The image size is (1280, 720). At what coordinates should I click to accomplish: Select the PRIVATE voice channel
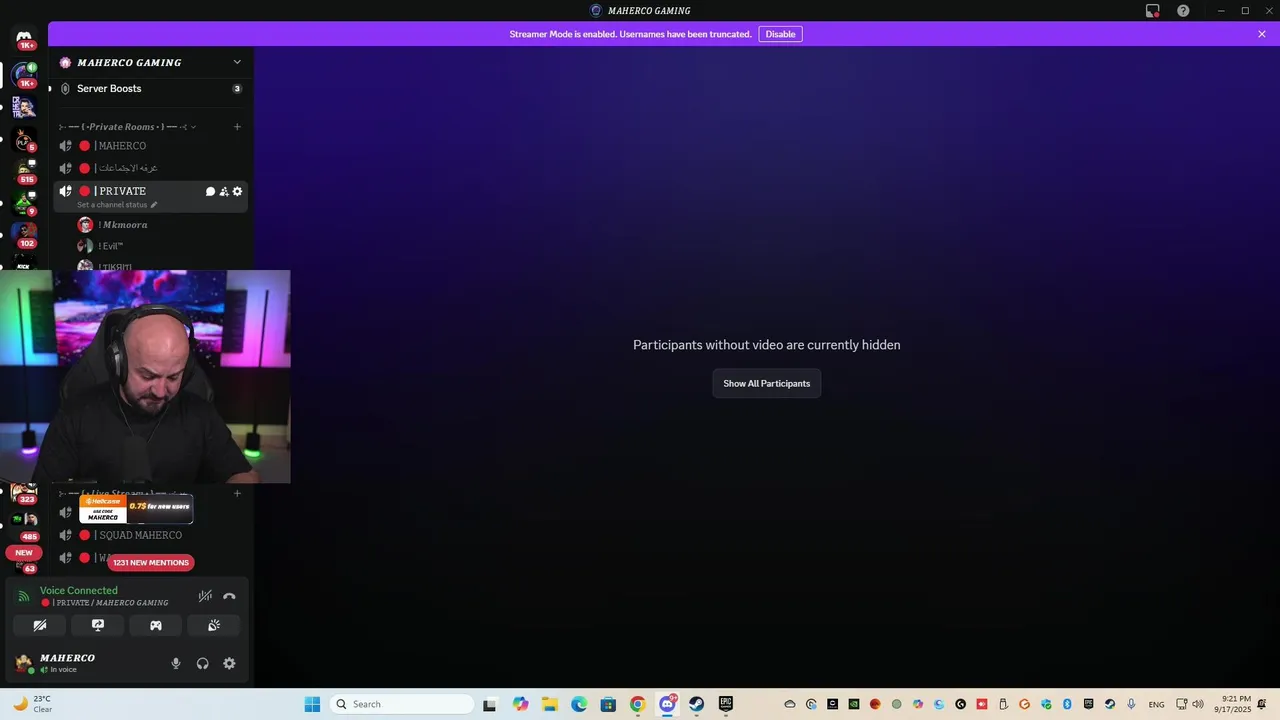pos(122,191)
